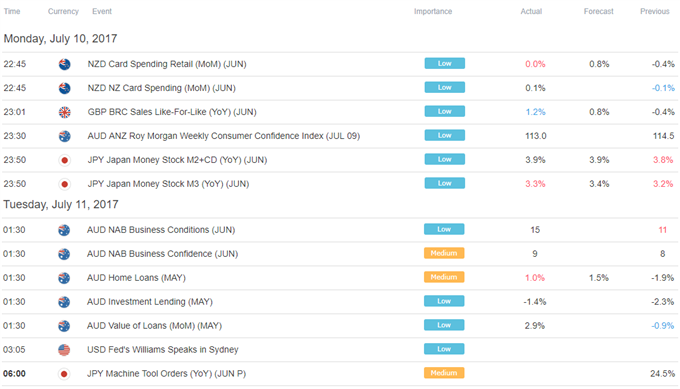Click New Zealand flag beside Card Spending Retail

[65, 64]
